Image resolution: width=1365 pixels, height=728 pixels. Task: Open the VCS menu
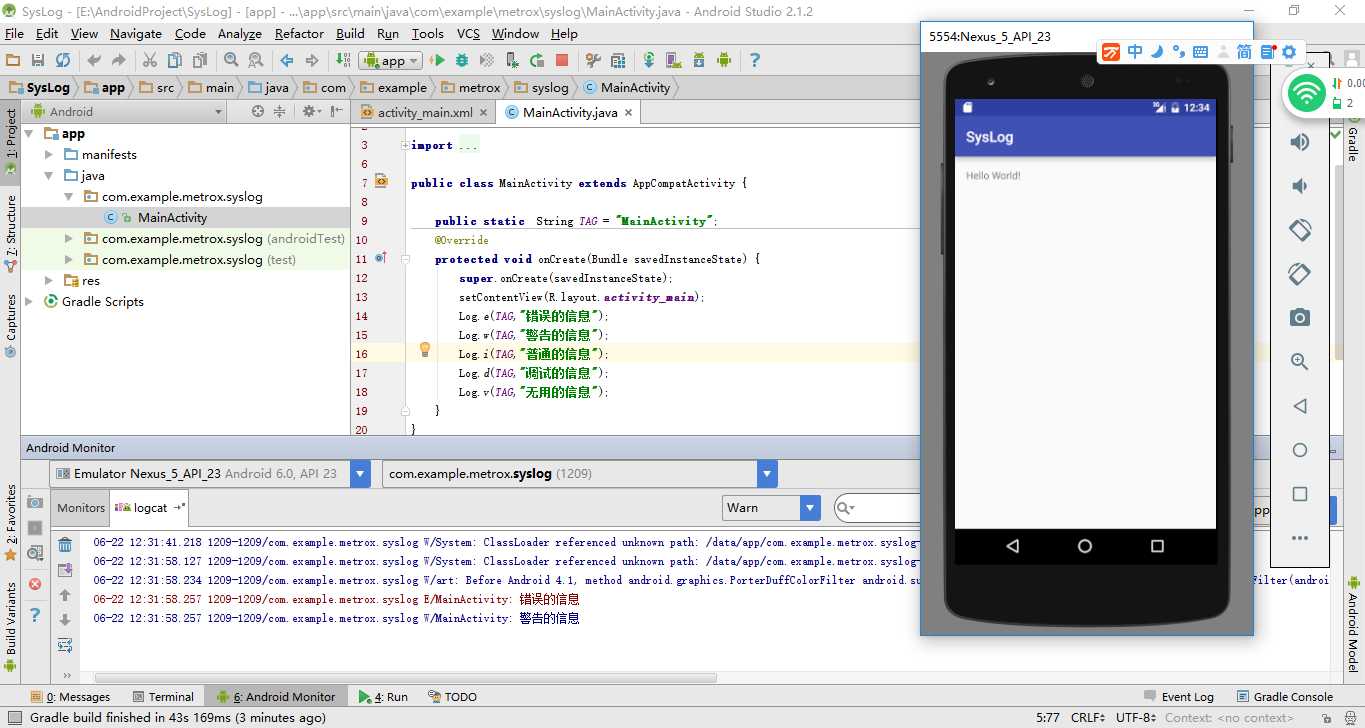[x=468, y=33]
